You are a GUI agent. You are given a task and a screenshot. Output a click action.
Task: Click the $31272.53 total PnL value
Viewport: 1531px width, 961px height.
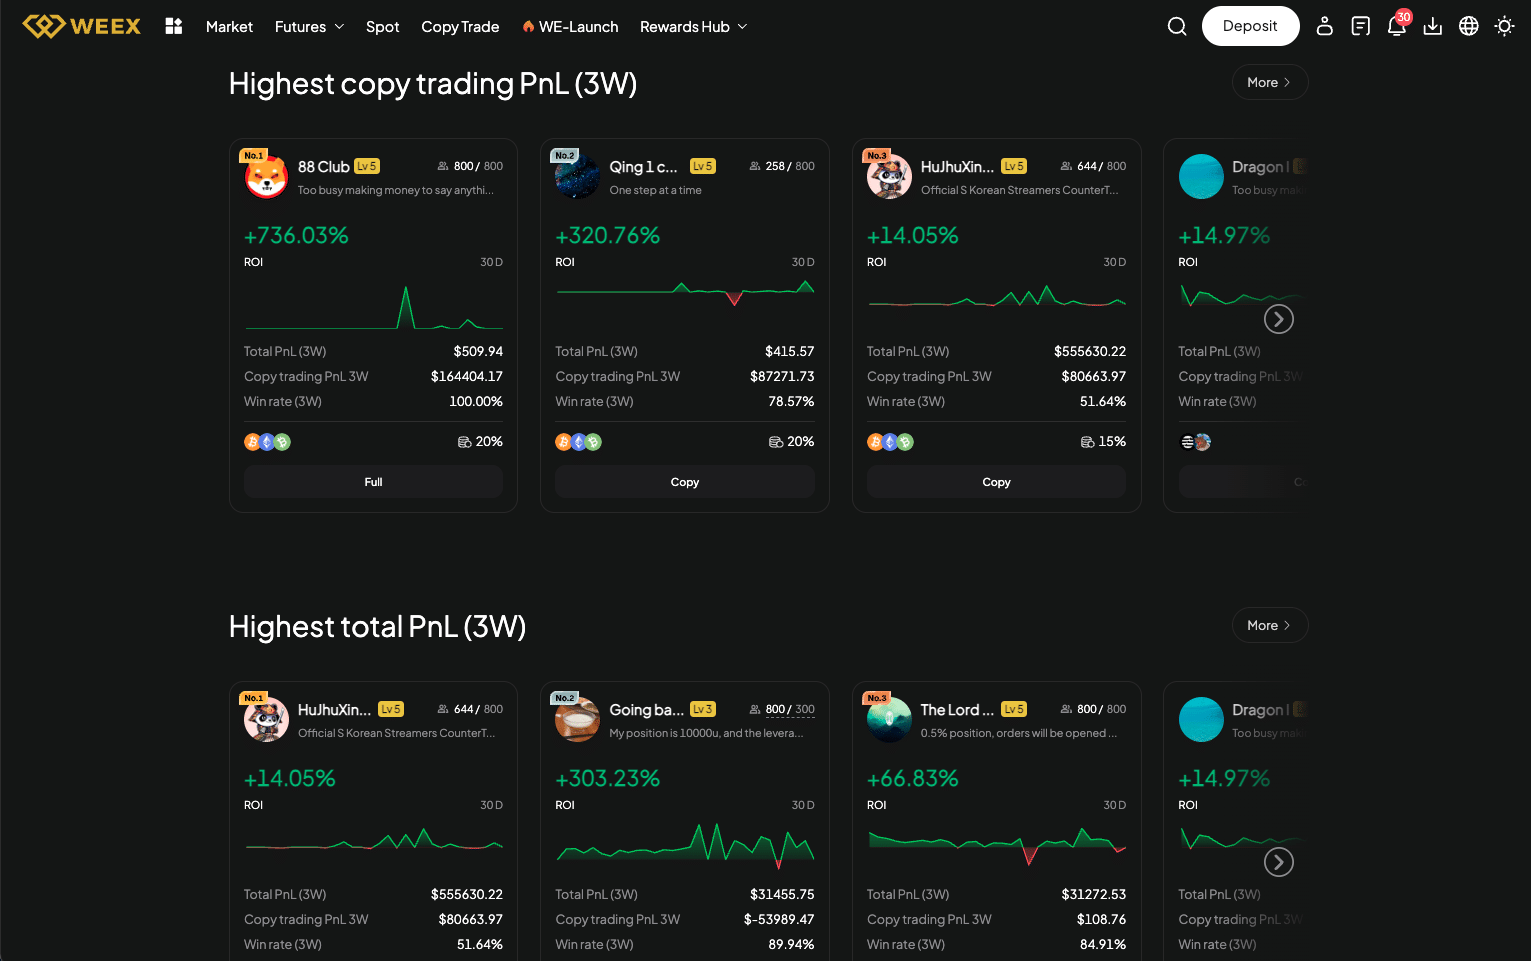tap(1094, 895)
